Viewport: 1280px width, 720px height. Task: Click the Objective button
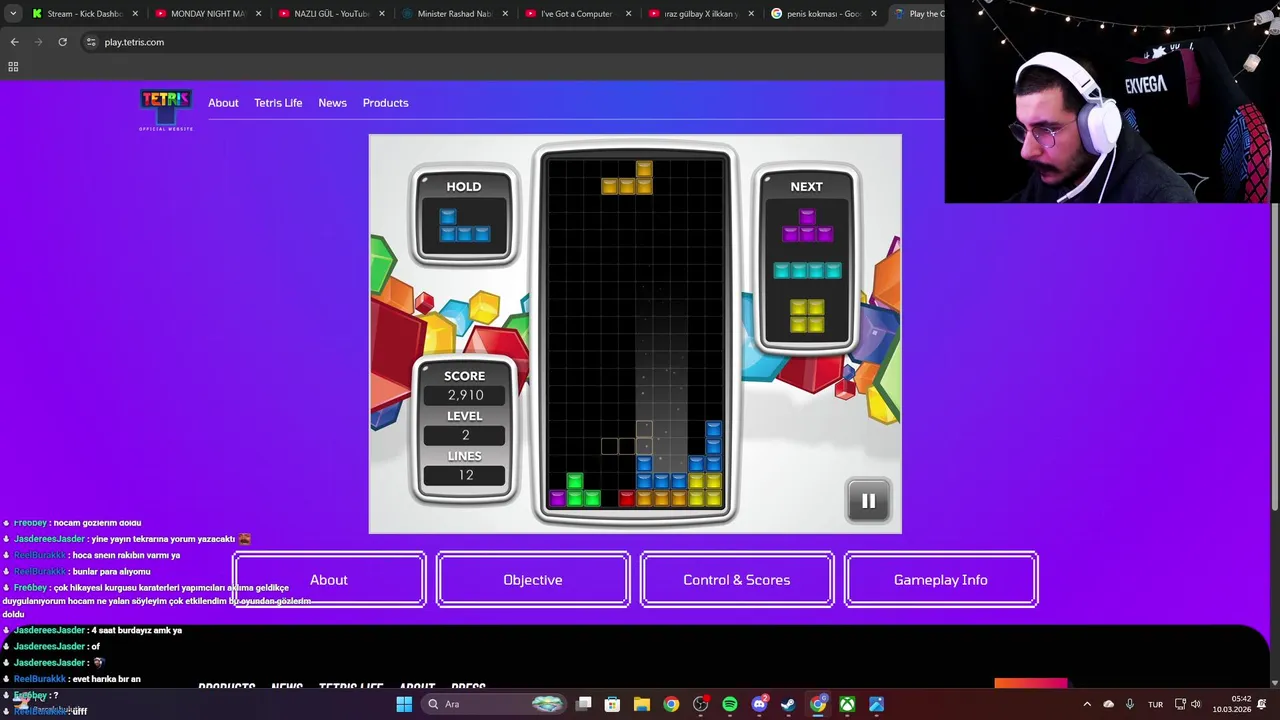click(533, 580)
